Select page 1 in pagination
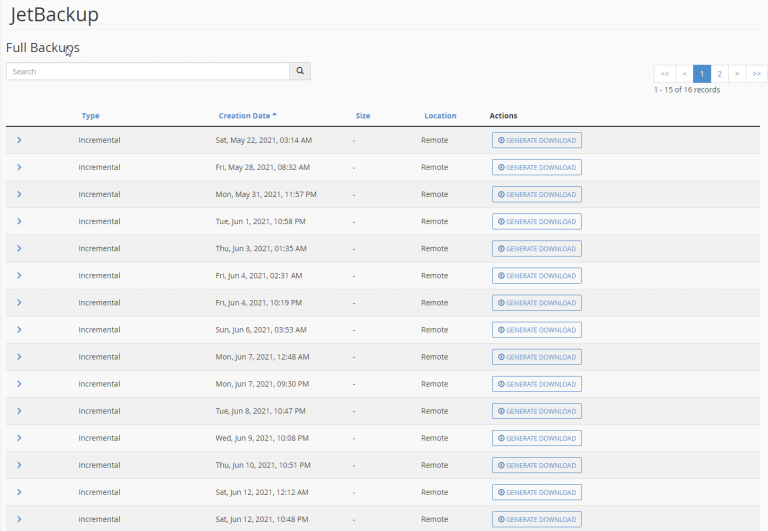Viewport: 768px width, 531px height. 702,73
